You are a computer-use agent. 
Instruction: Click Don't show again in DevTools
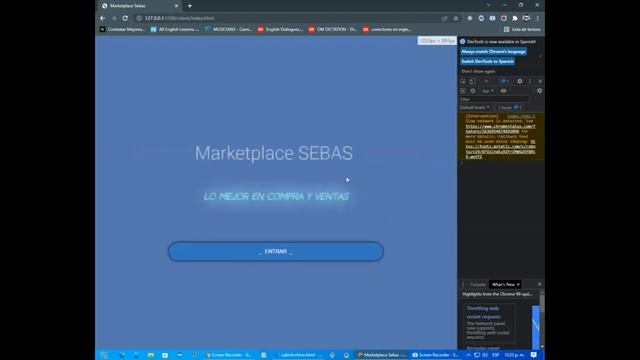click(478, 71)
